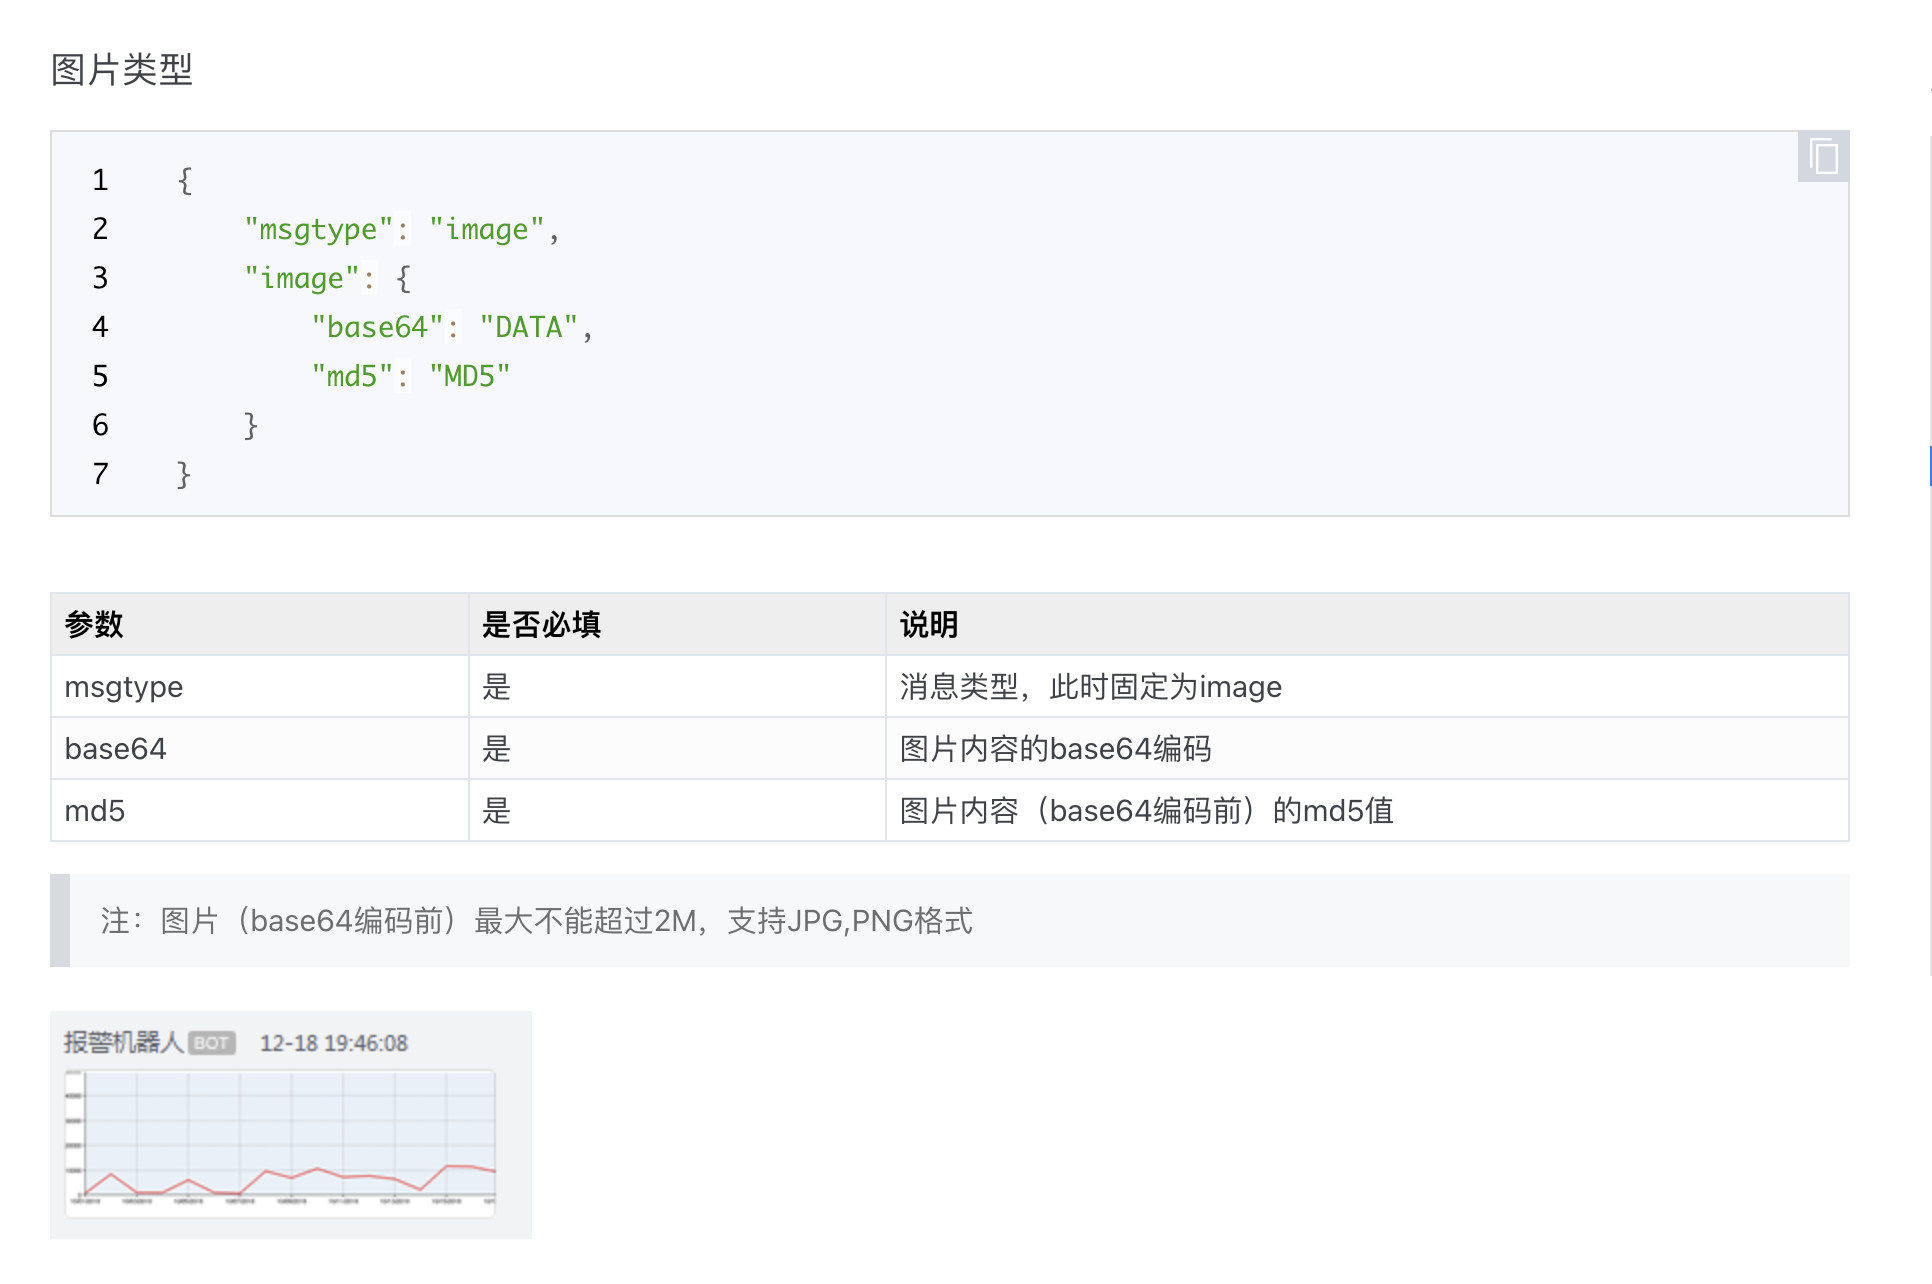The image size is (1932, 1284).
Task: Click the 12-18 19:46:08 timestamp
Action: (x=334, y=1043)
